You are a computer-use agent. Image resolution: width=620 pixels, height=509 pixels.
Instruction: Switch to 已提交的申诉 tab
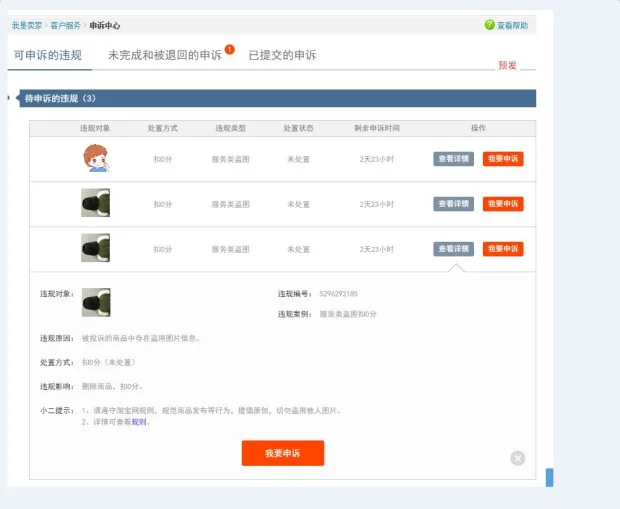click(x=282, y=55)
